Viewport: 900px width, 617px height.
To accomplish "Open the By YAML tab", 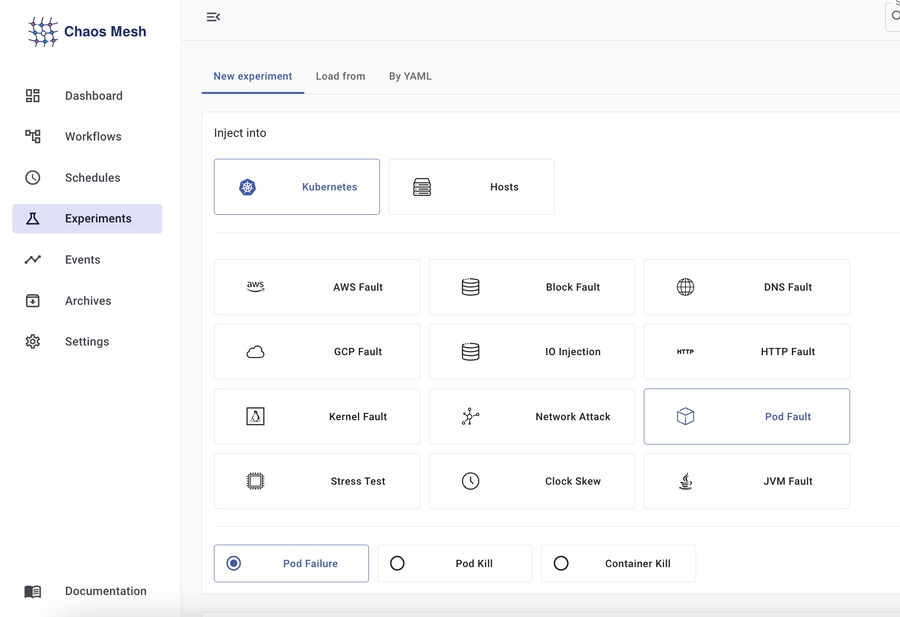I will (410, 76).
